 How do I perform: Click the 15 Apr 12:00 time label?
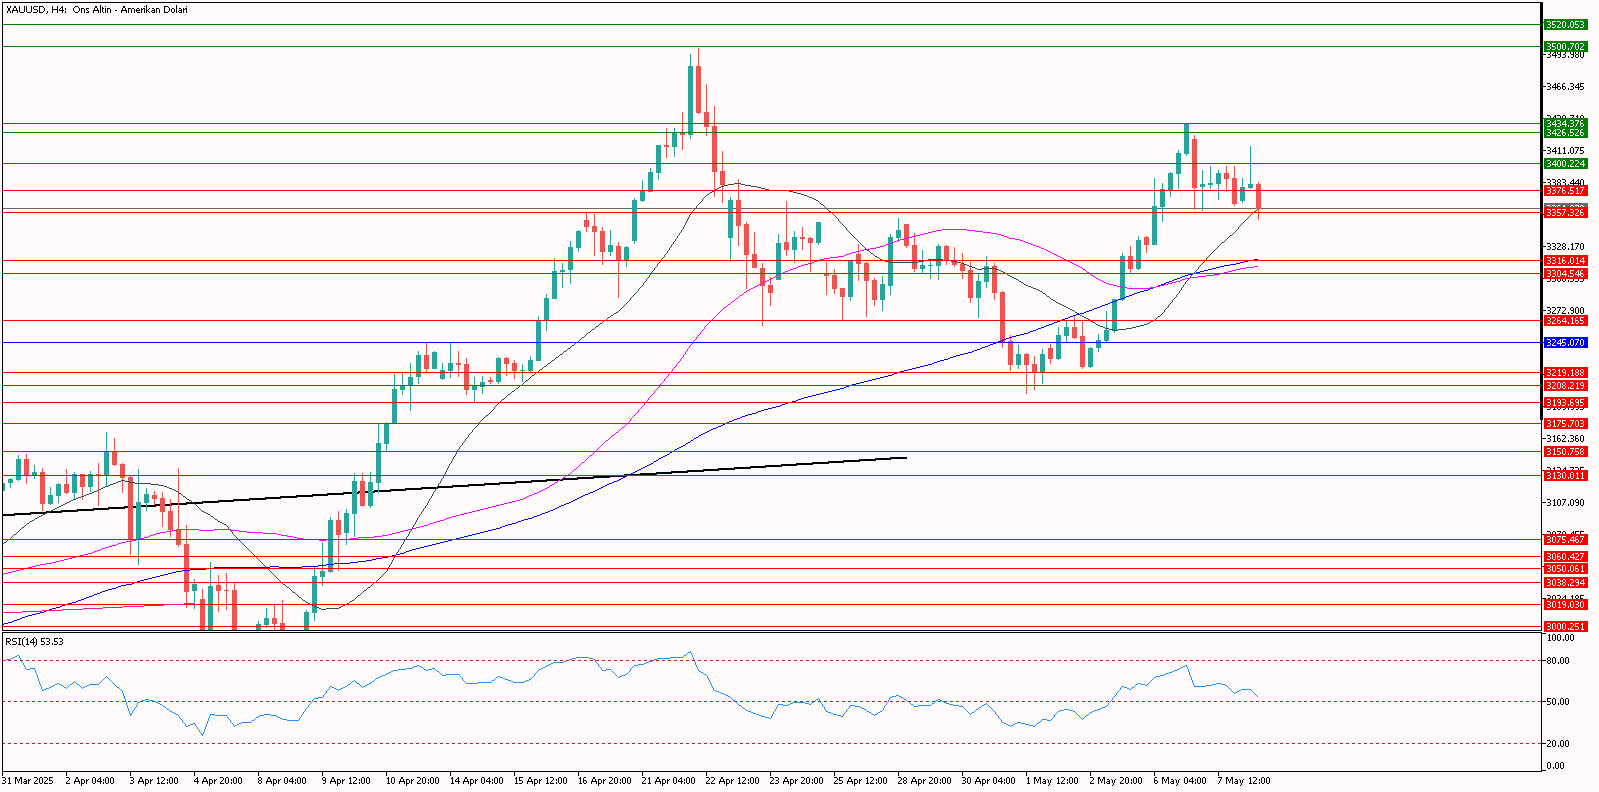coord(541,781)
